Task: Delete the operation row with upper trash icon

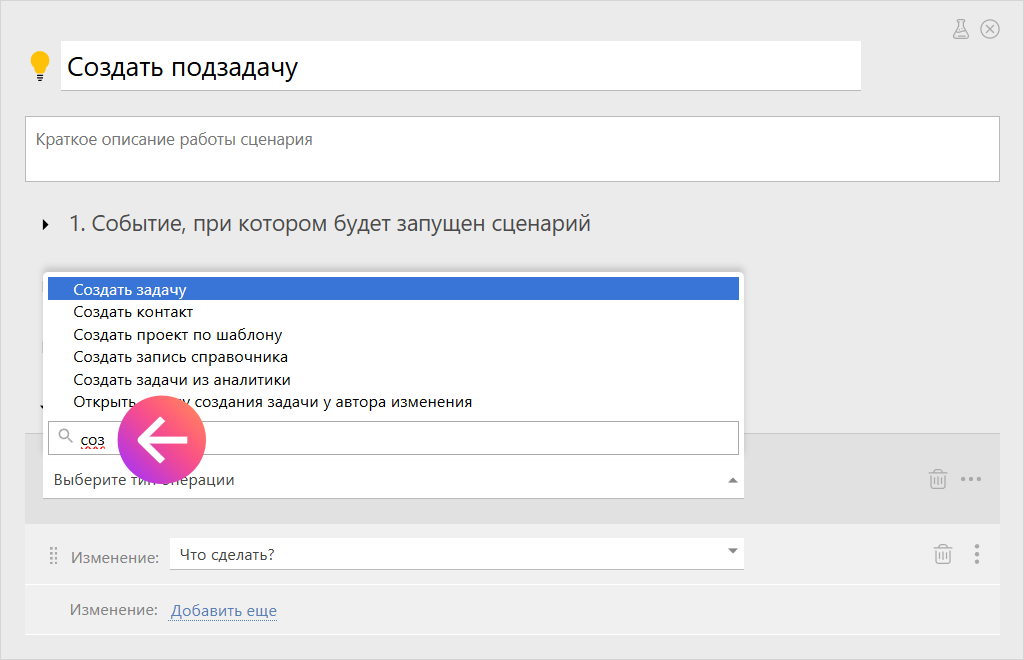Action: pos(938,479)
